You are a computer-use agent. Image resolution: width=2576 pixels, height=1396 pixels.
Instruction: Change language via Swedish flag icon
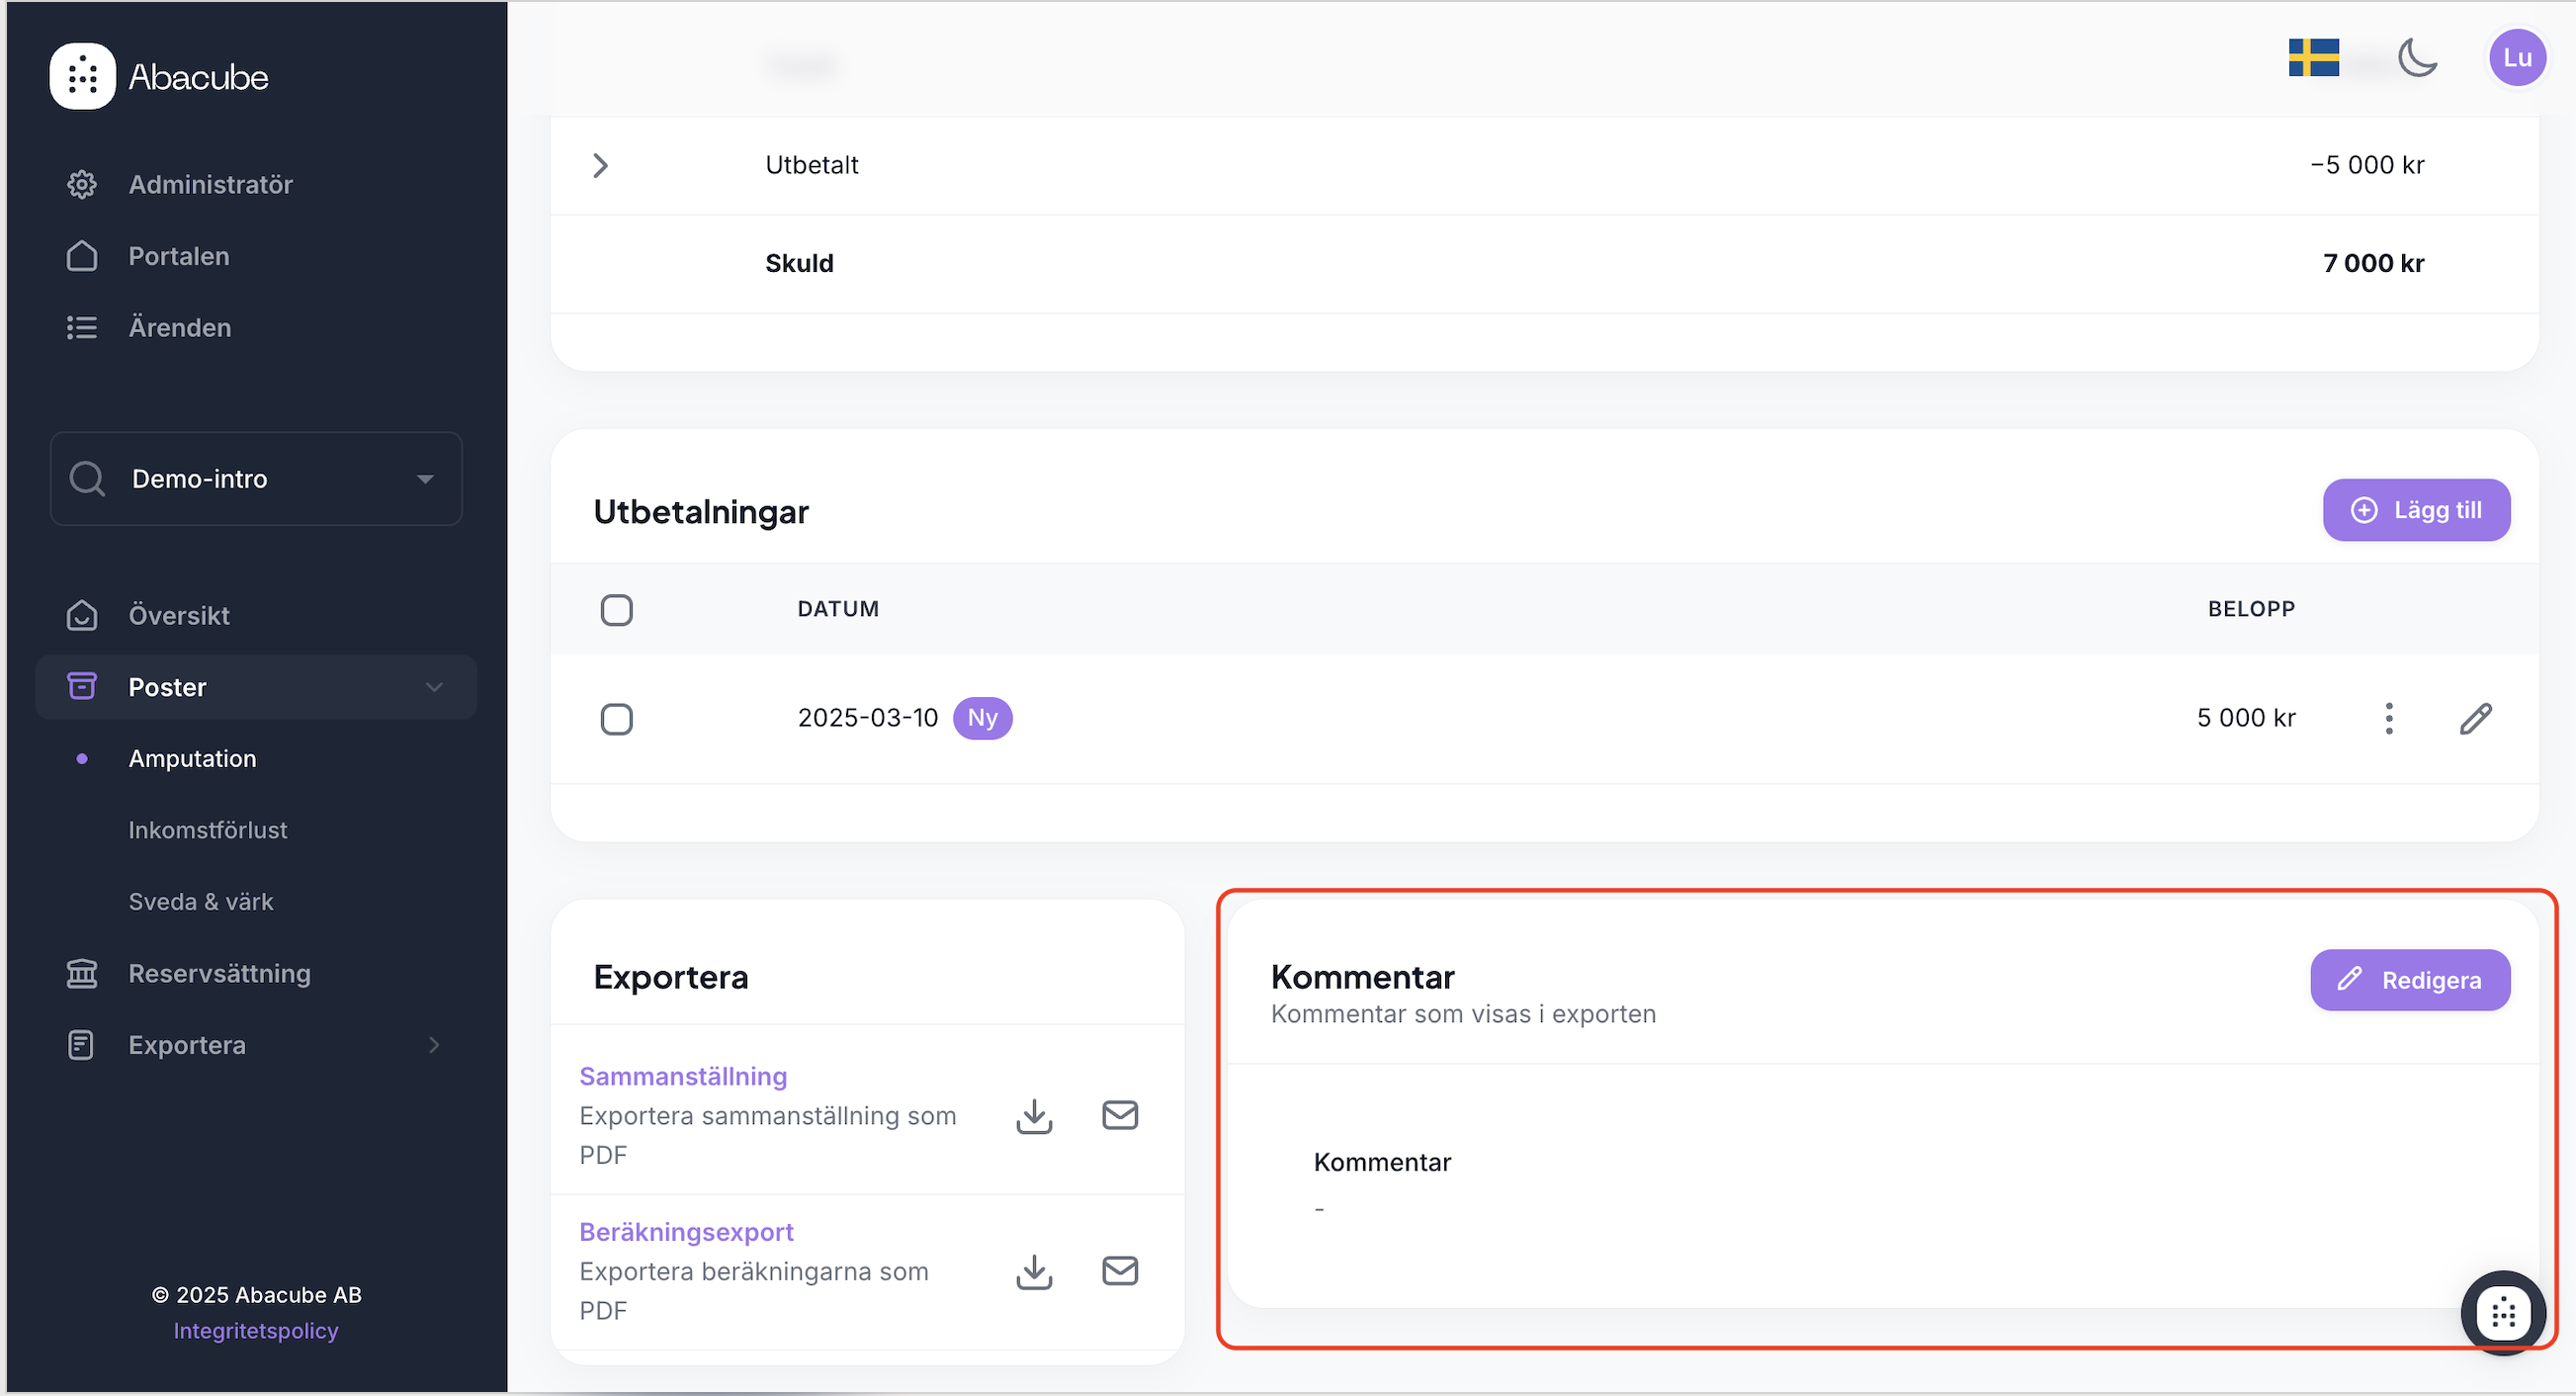2313,58
